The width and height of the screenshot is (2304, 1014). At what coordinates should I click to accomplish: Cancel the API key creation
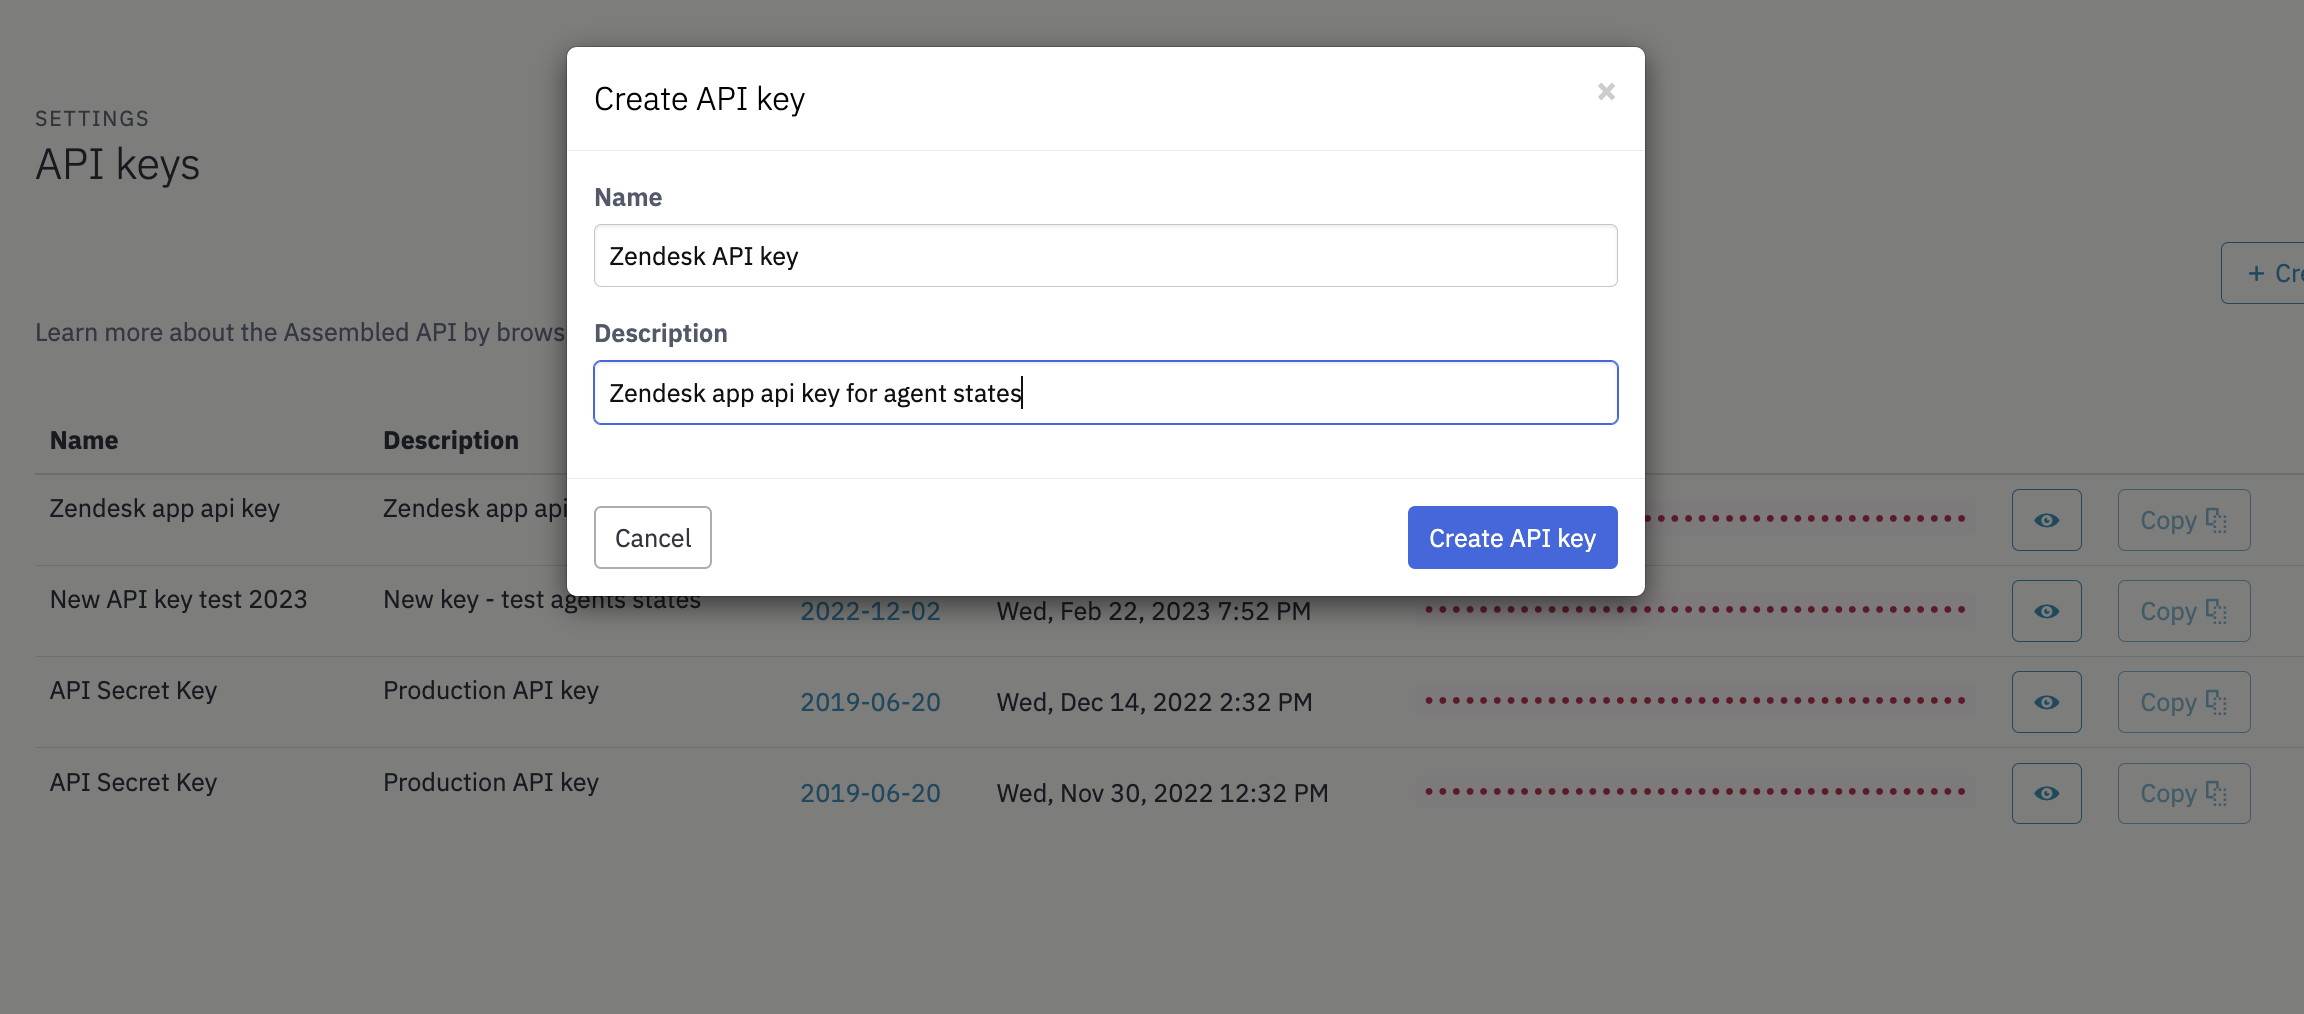click(653, 538)
